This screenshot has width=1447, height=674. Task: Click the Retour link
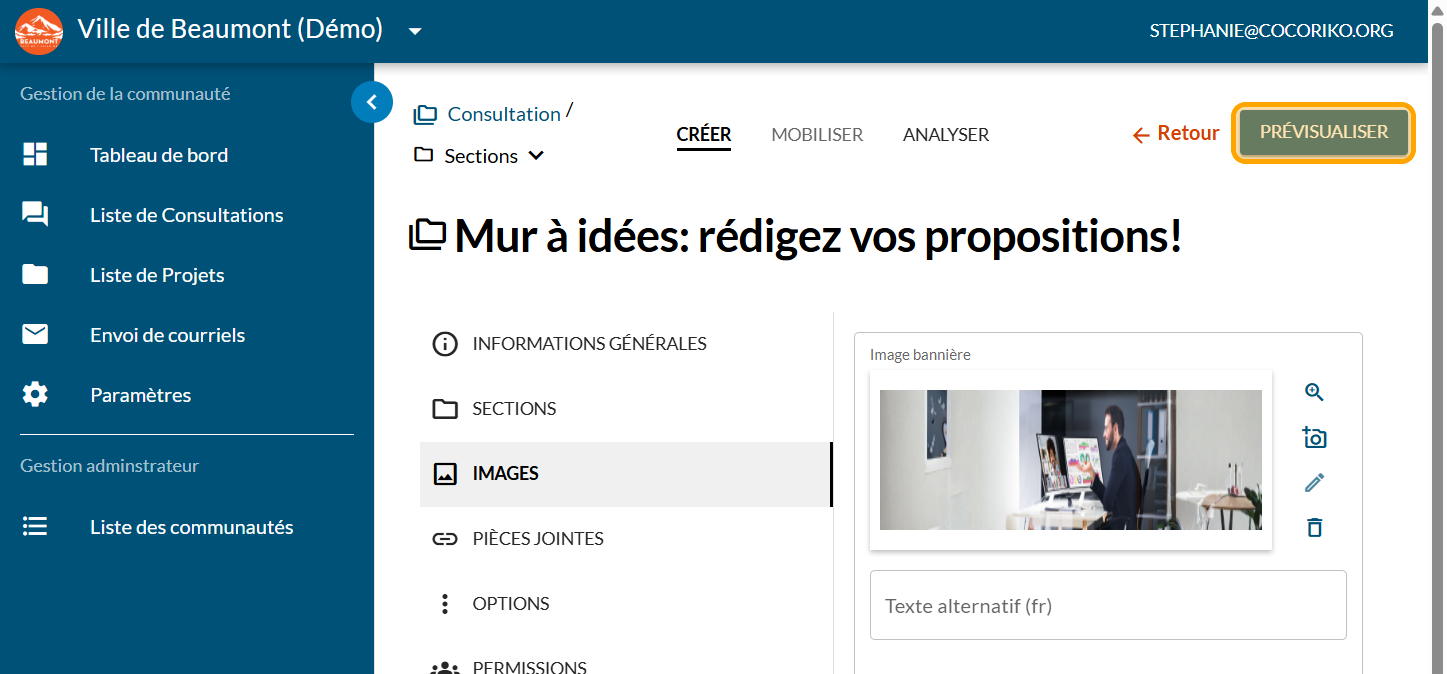[x=1176, y=133]
